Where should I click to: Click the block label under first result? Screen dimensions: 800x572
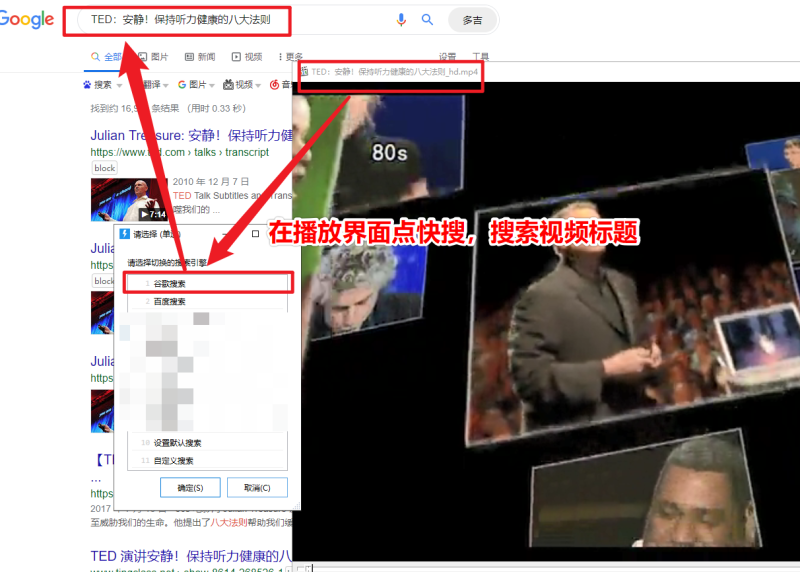click(105, 168)
